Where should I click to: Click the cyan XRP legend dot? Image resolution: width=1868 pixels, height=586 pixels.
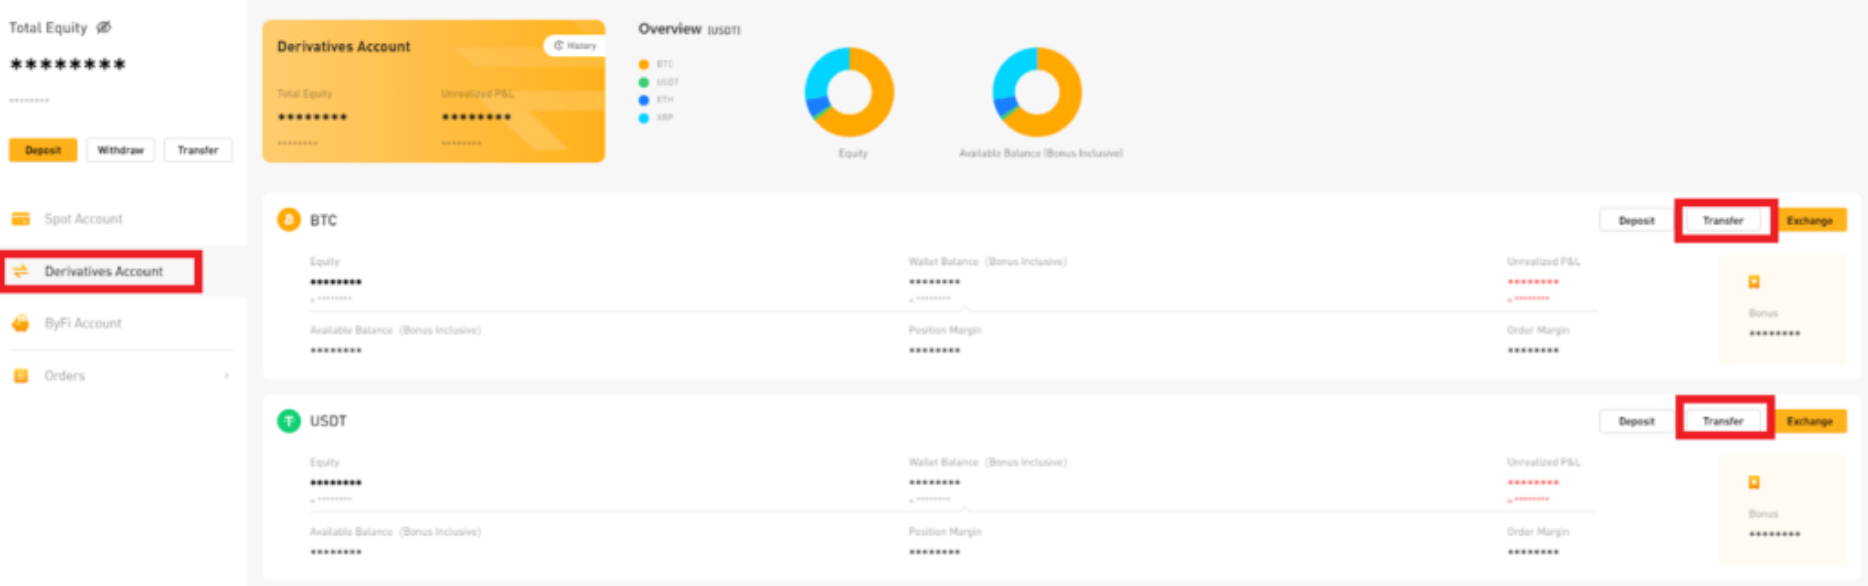click(x=644, y=118)
